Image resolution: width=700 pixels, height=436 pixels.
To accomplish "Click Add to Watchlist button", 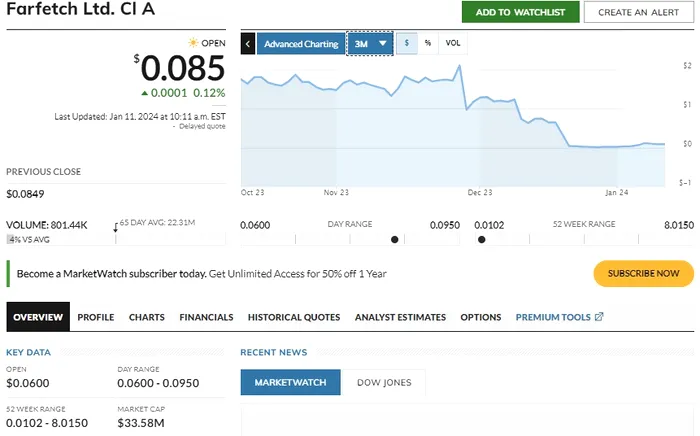I will click(x=520, y=12).
